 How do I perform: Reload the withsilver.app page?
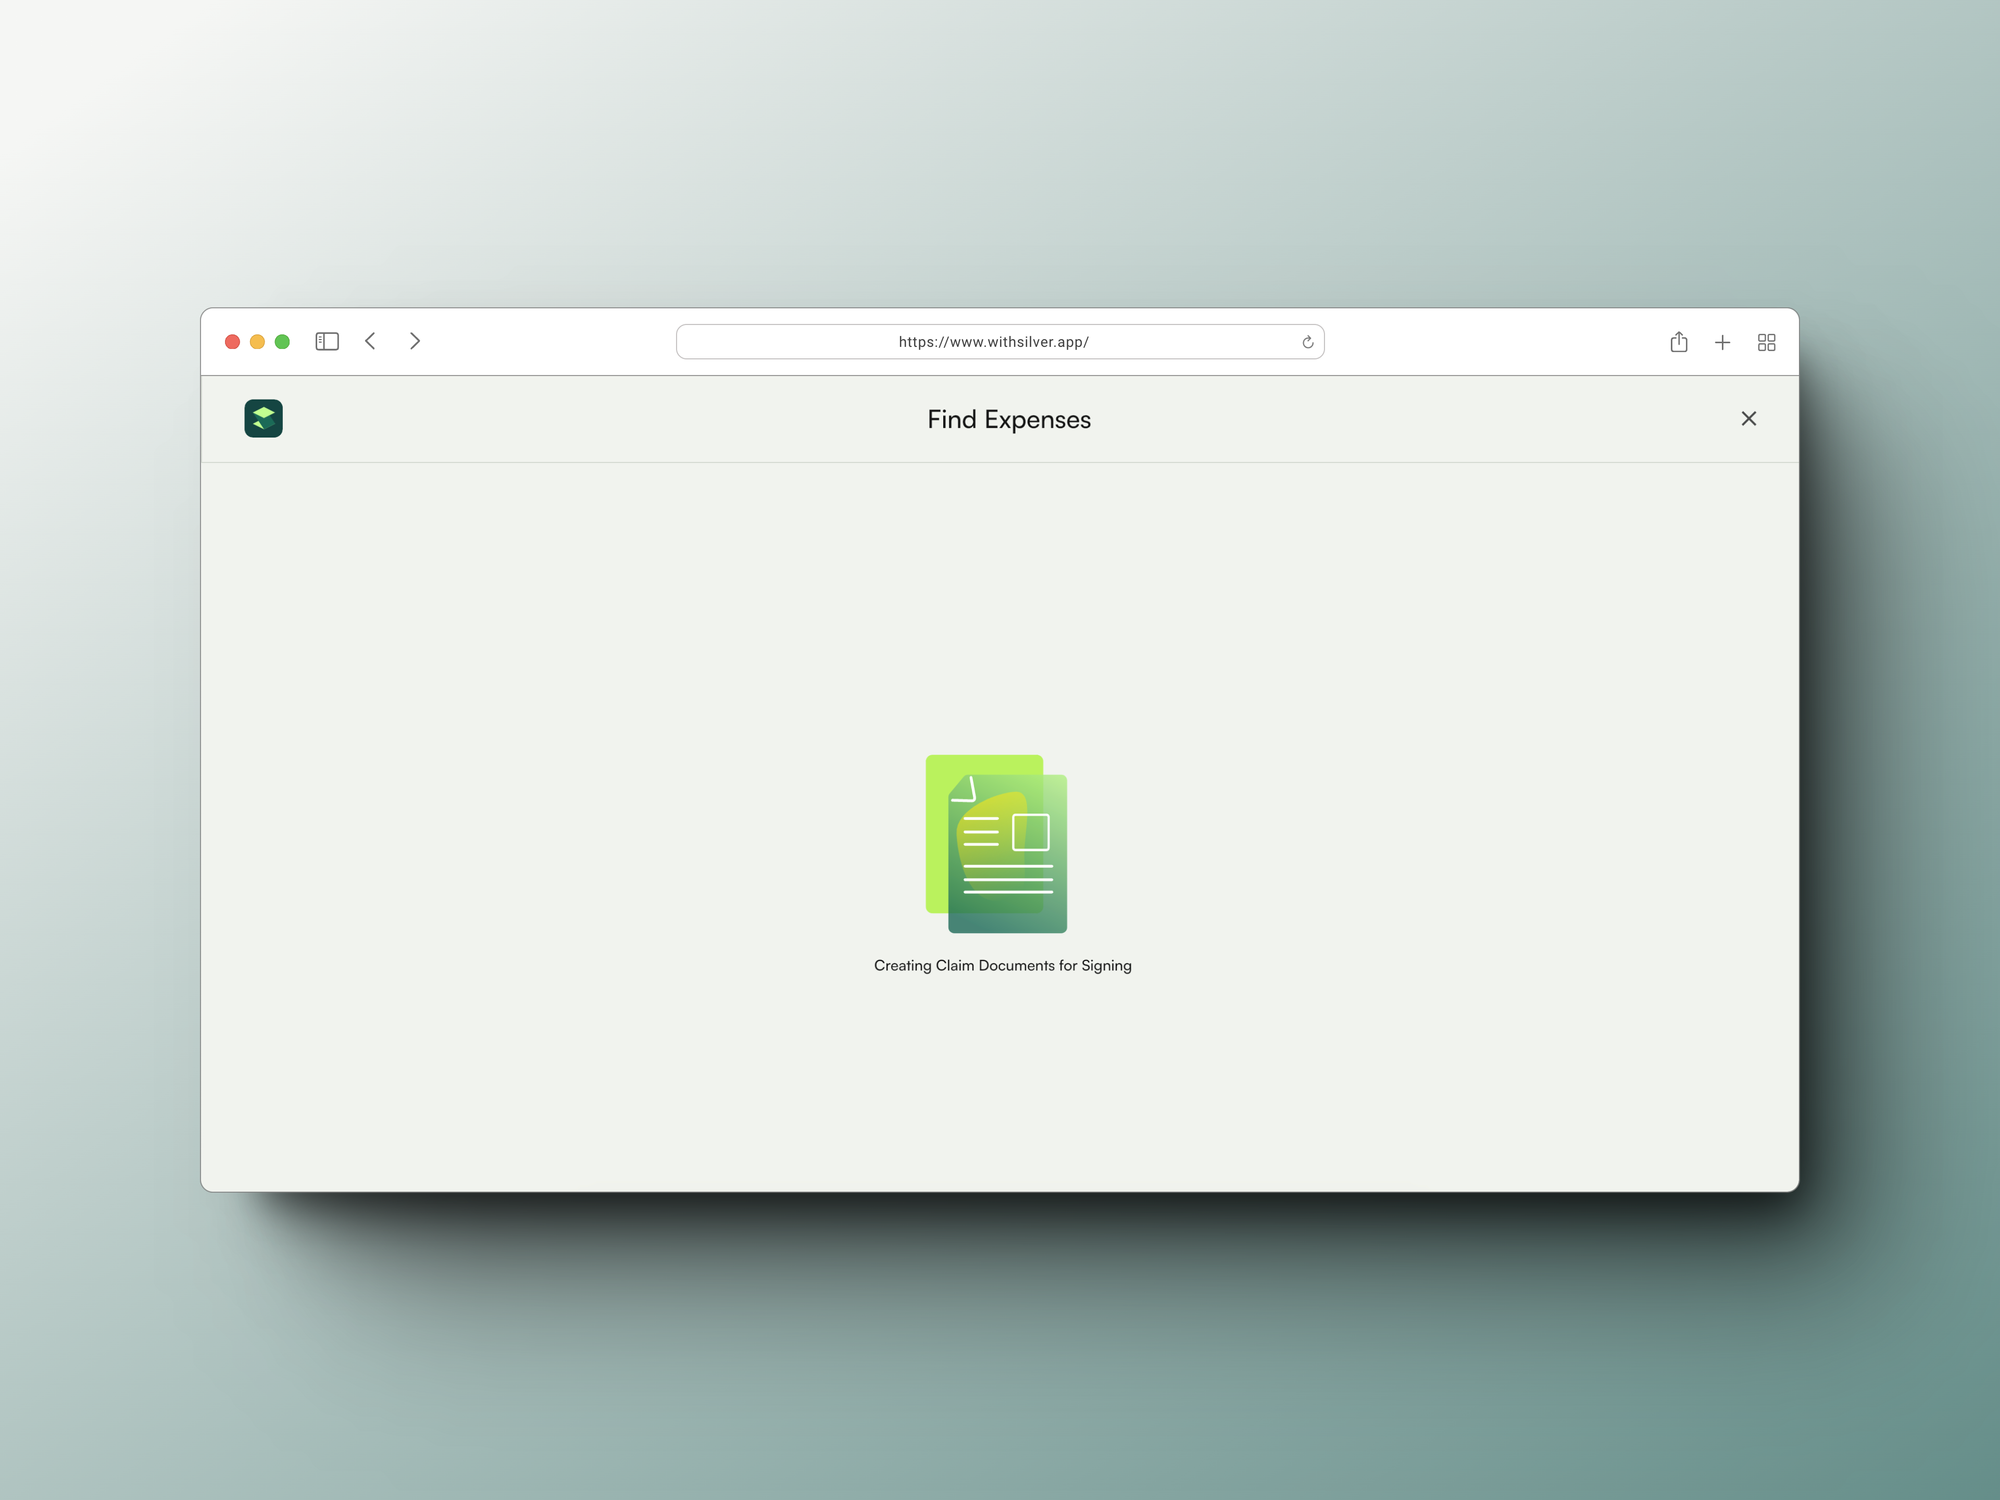(x=1307, y=342)
